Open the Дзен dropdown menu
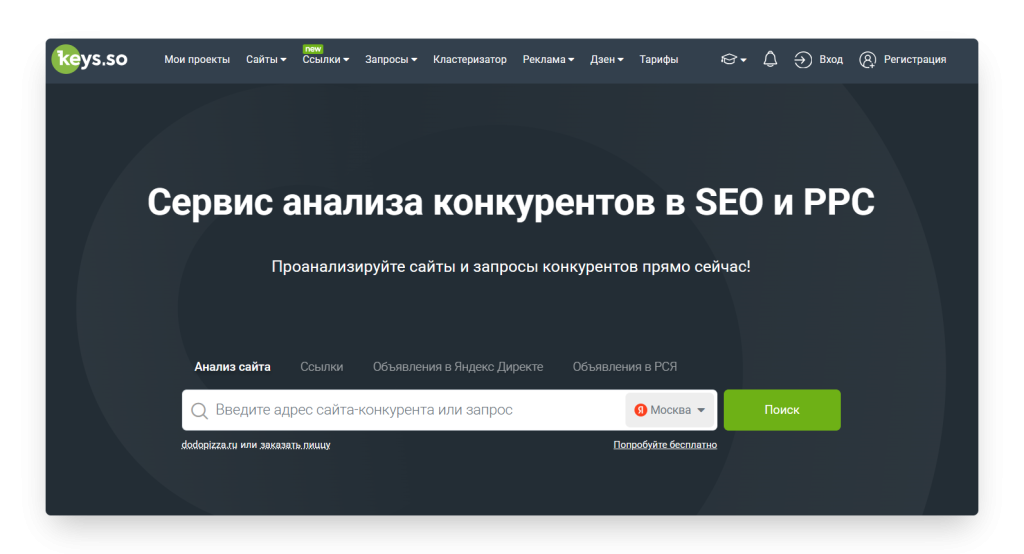The image size is (1024, 554). [606, 60]
